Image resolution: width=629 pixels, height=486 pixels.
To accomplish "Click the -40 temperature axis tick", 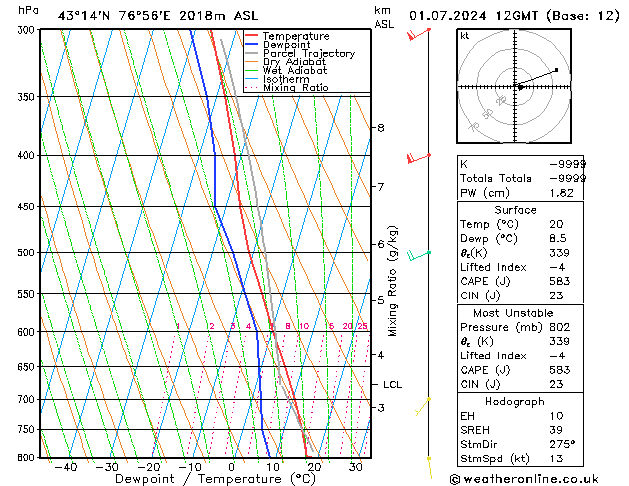I will point(65,467).
